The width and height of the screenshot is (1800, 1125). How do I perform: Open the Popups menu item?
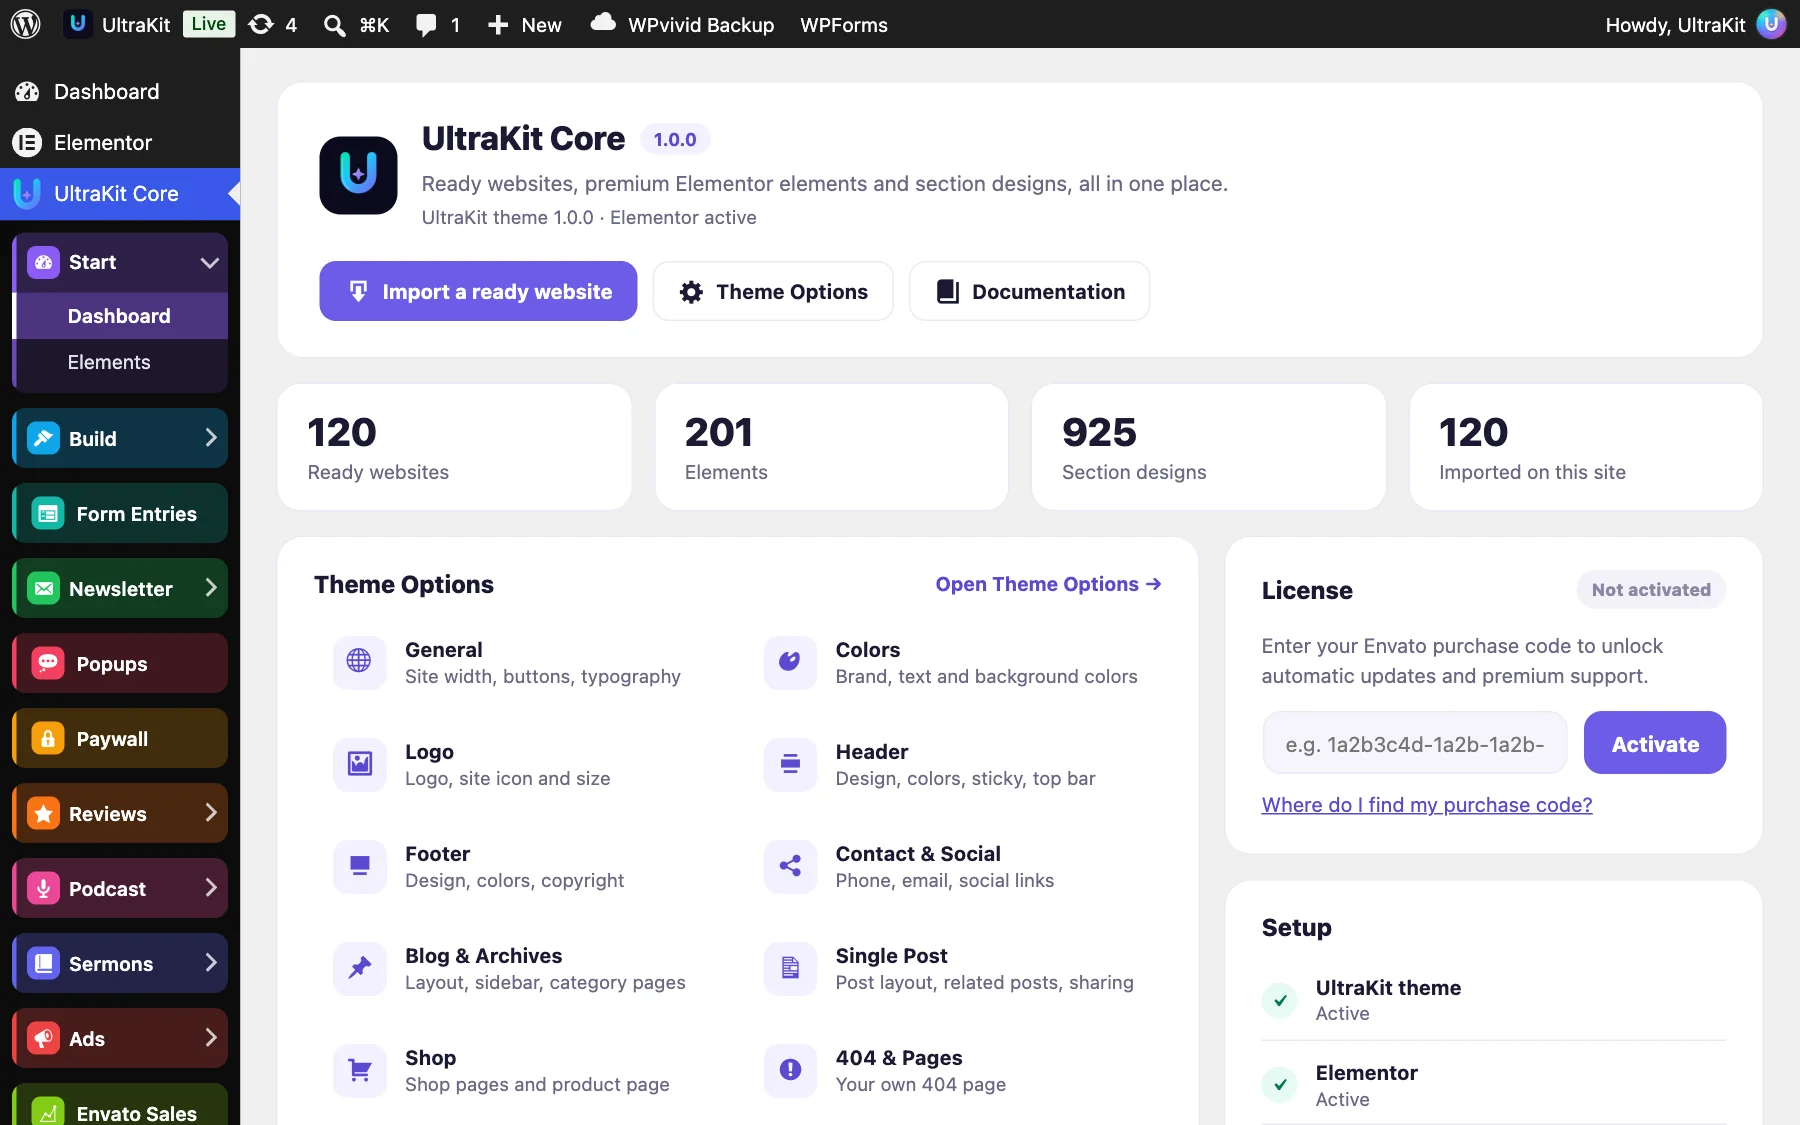pyautogui.click(x=120, y=663)
